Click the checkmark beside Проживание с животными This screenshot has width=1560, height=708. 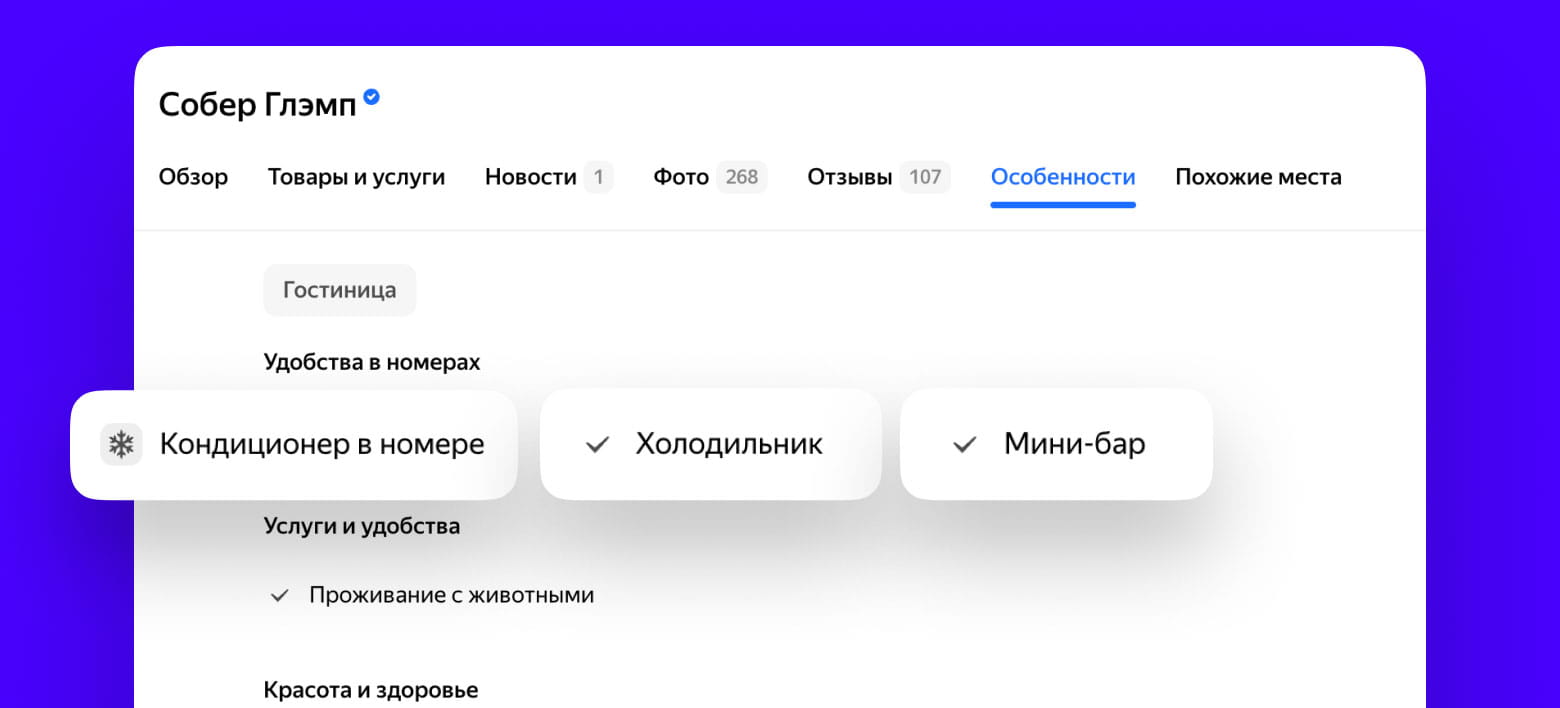280,596
